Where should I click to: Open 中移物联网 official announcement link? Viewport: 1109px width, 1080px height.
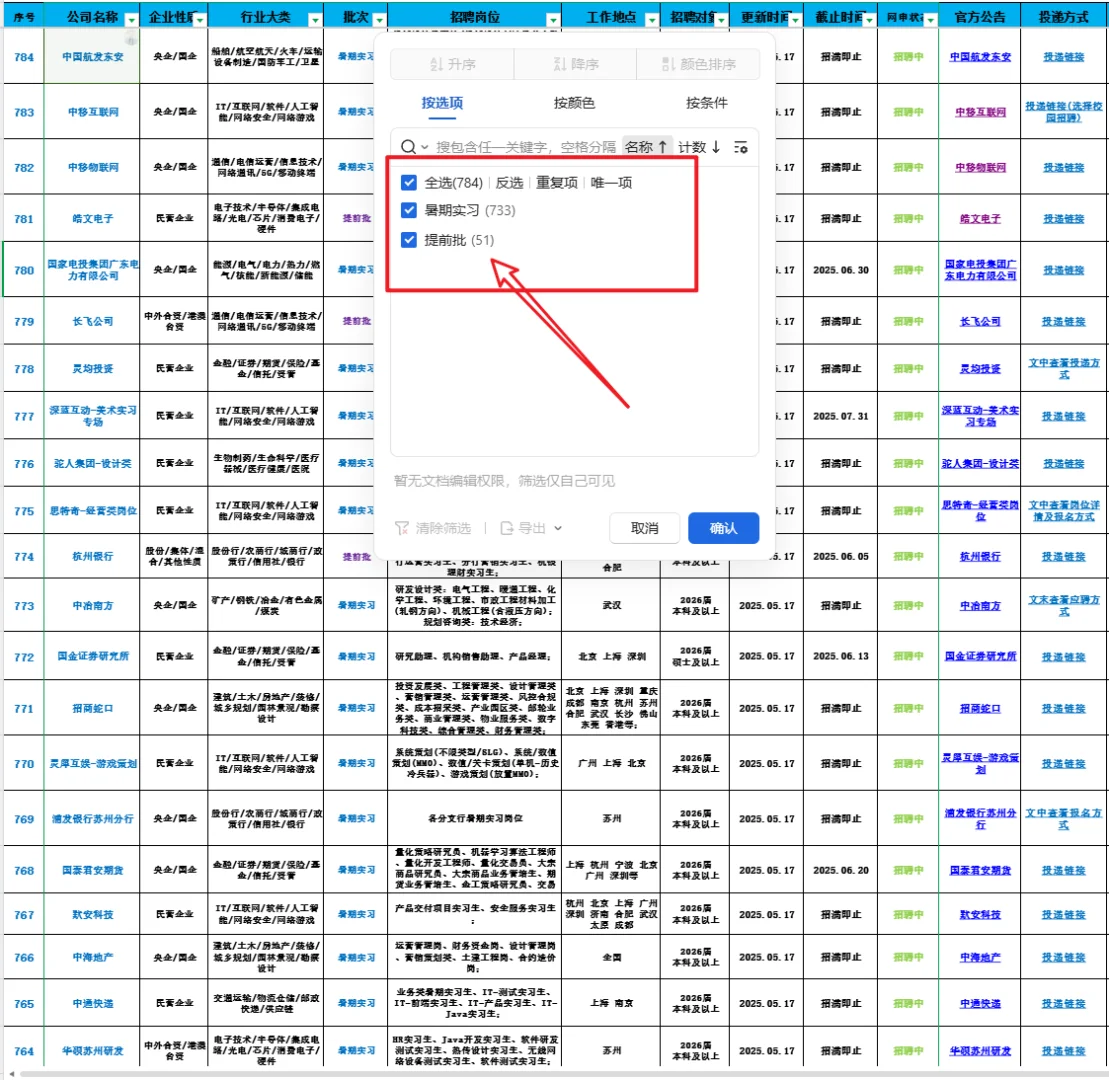tap(980, 168)
